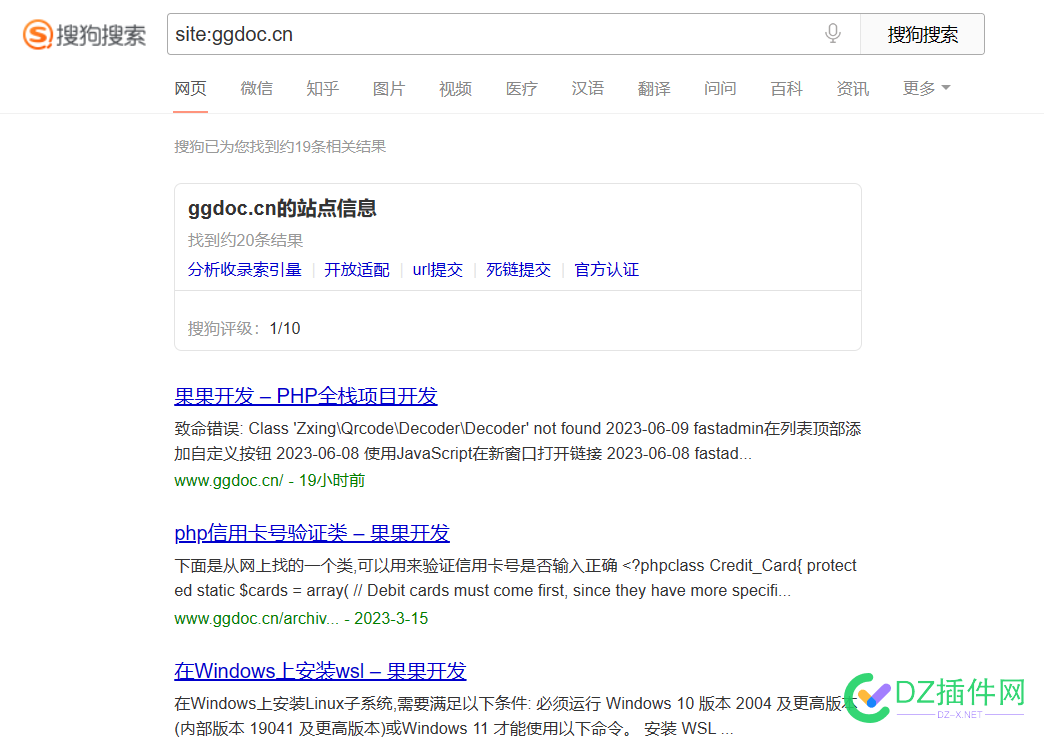This screenshot has height=738, width=1044.
Task: Open the 知乎 tab
Action: (323, 89)
